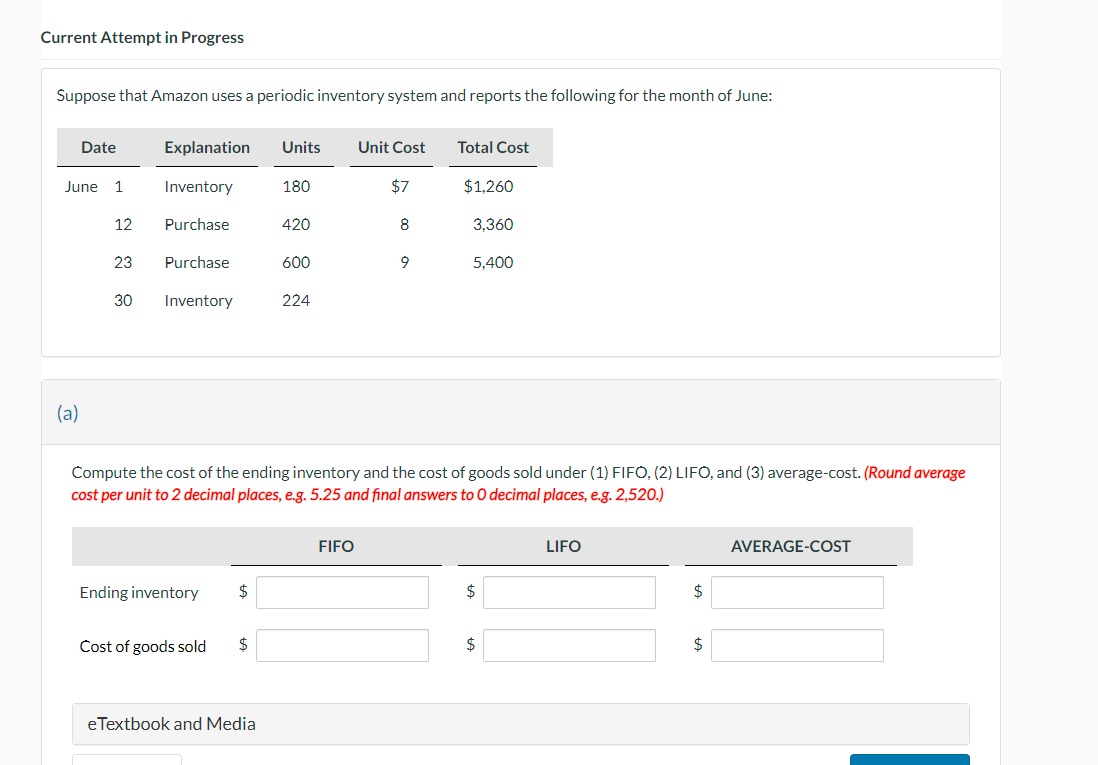The width and height of the screenshot is (1098, 765).
Task: Select the LIFO column header
Action: (563, 546)
